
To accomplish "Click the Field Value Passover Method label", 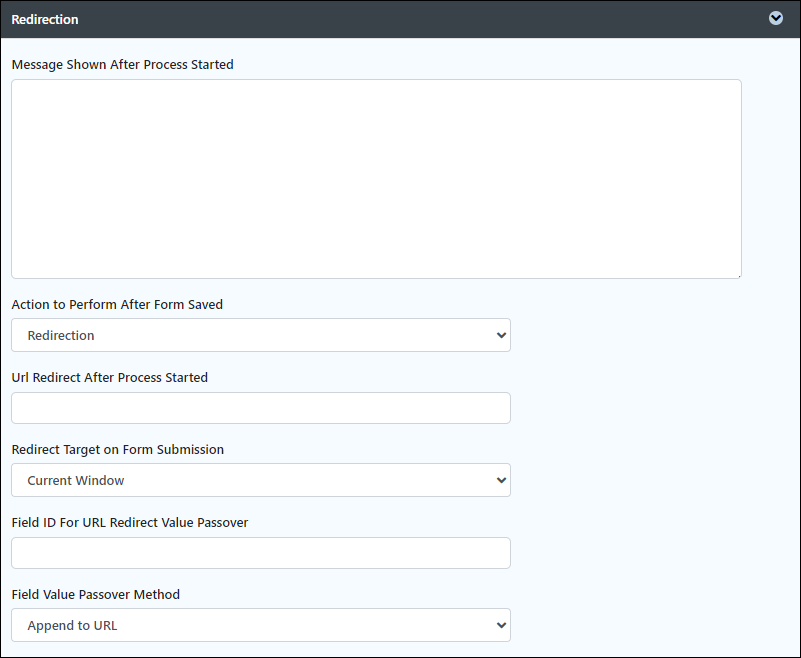I will [x=96, y=595].
